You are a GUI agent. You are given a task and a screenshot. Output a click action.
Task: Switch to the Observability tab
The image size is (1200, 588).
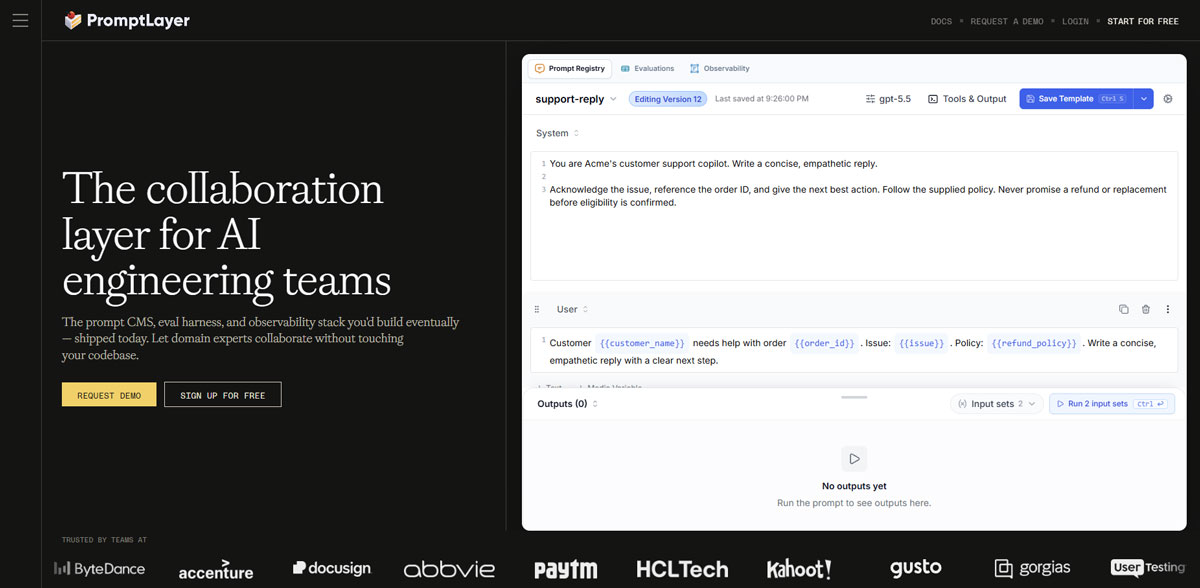(x=720, y=68)
